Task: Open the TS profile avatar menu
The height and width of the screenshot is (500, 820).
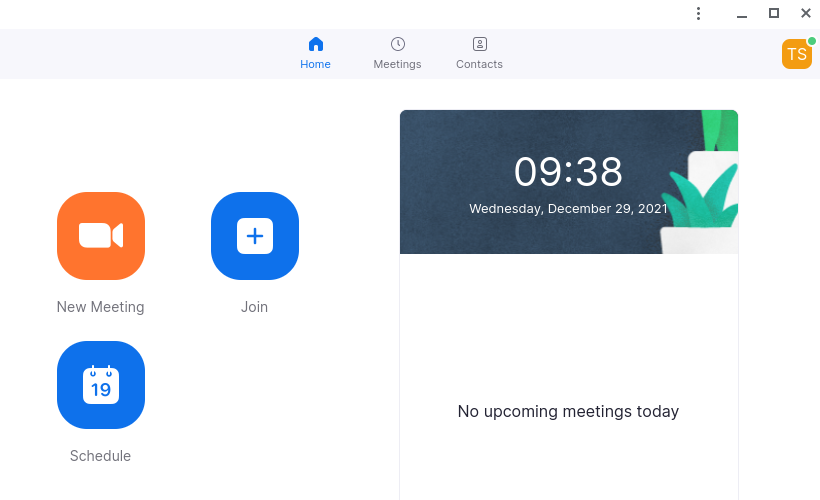Action: 796,54
